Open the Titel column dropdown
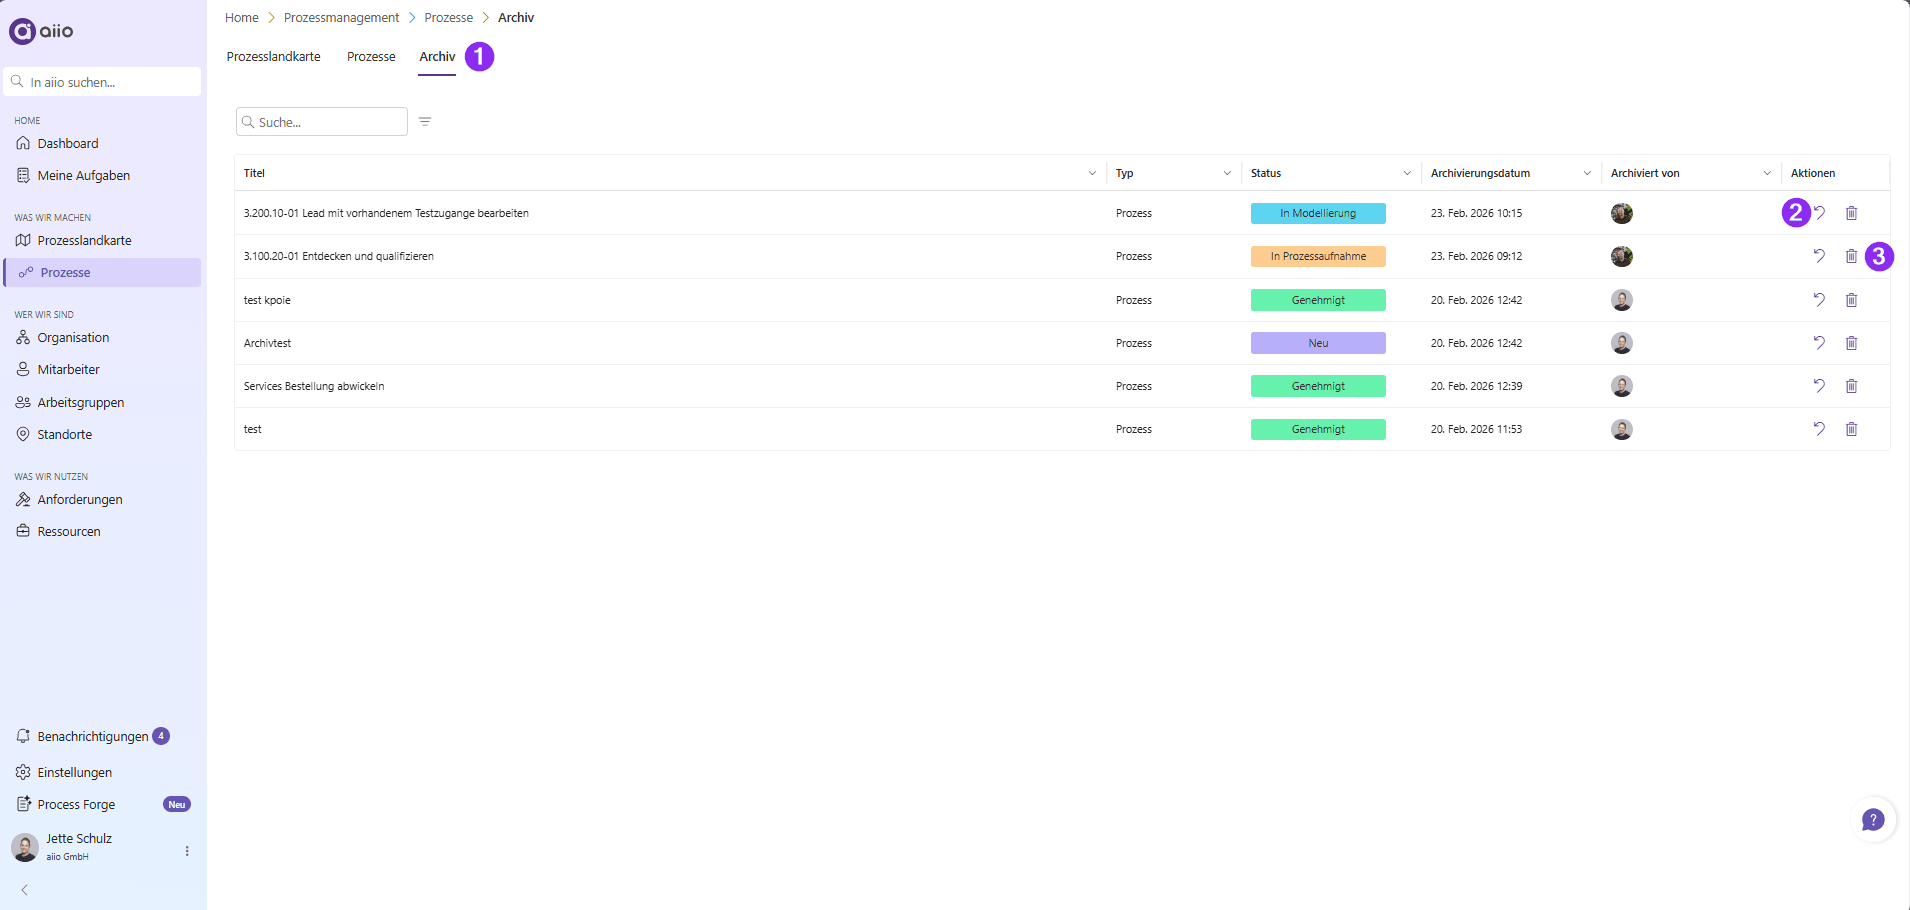1910x910 pixels. [x=1092, y=173]
